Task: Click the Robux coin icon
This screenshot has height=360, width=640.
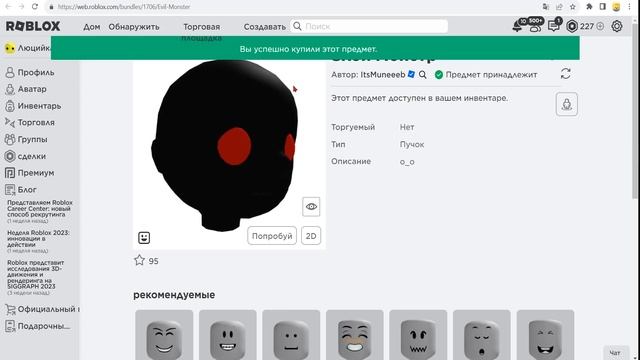Action: [572, 27]
